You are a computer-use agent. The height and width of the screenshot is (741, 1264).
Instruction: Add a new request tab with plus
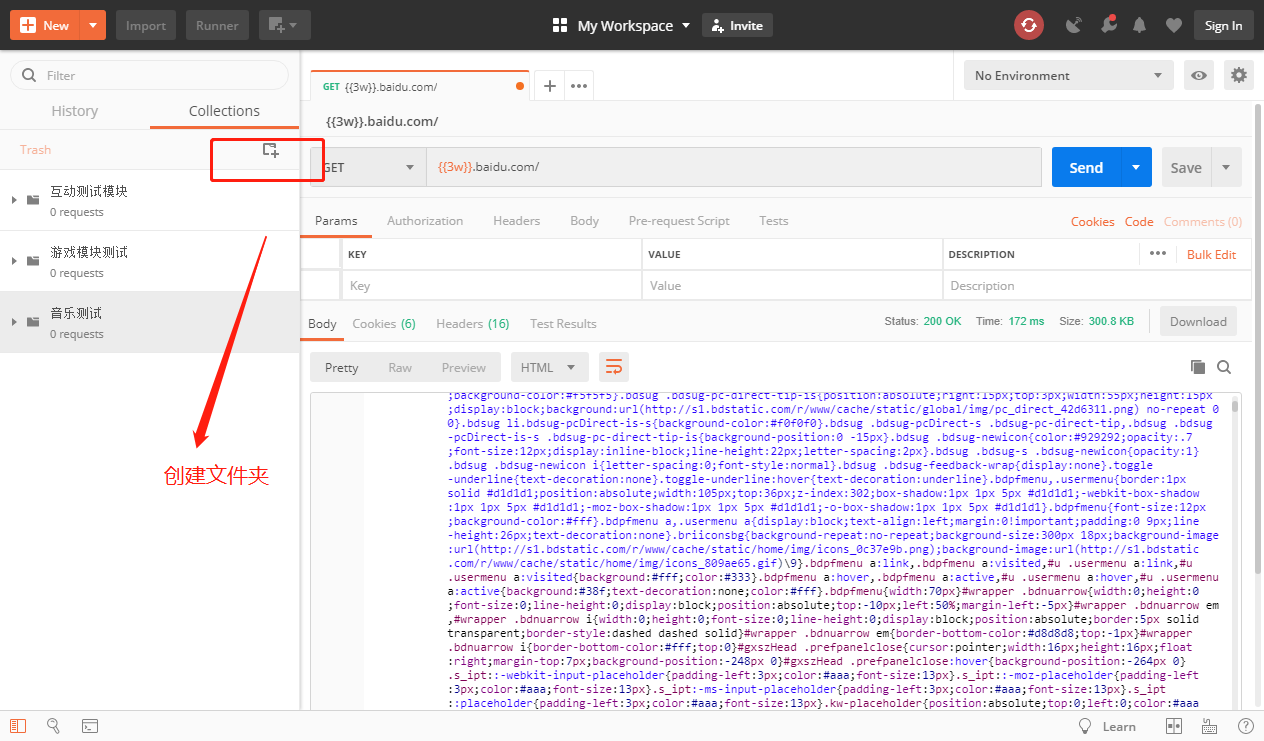click(x=549, y=86)
